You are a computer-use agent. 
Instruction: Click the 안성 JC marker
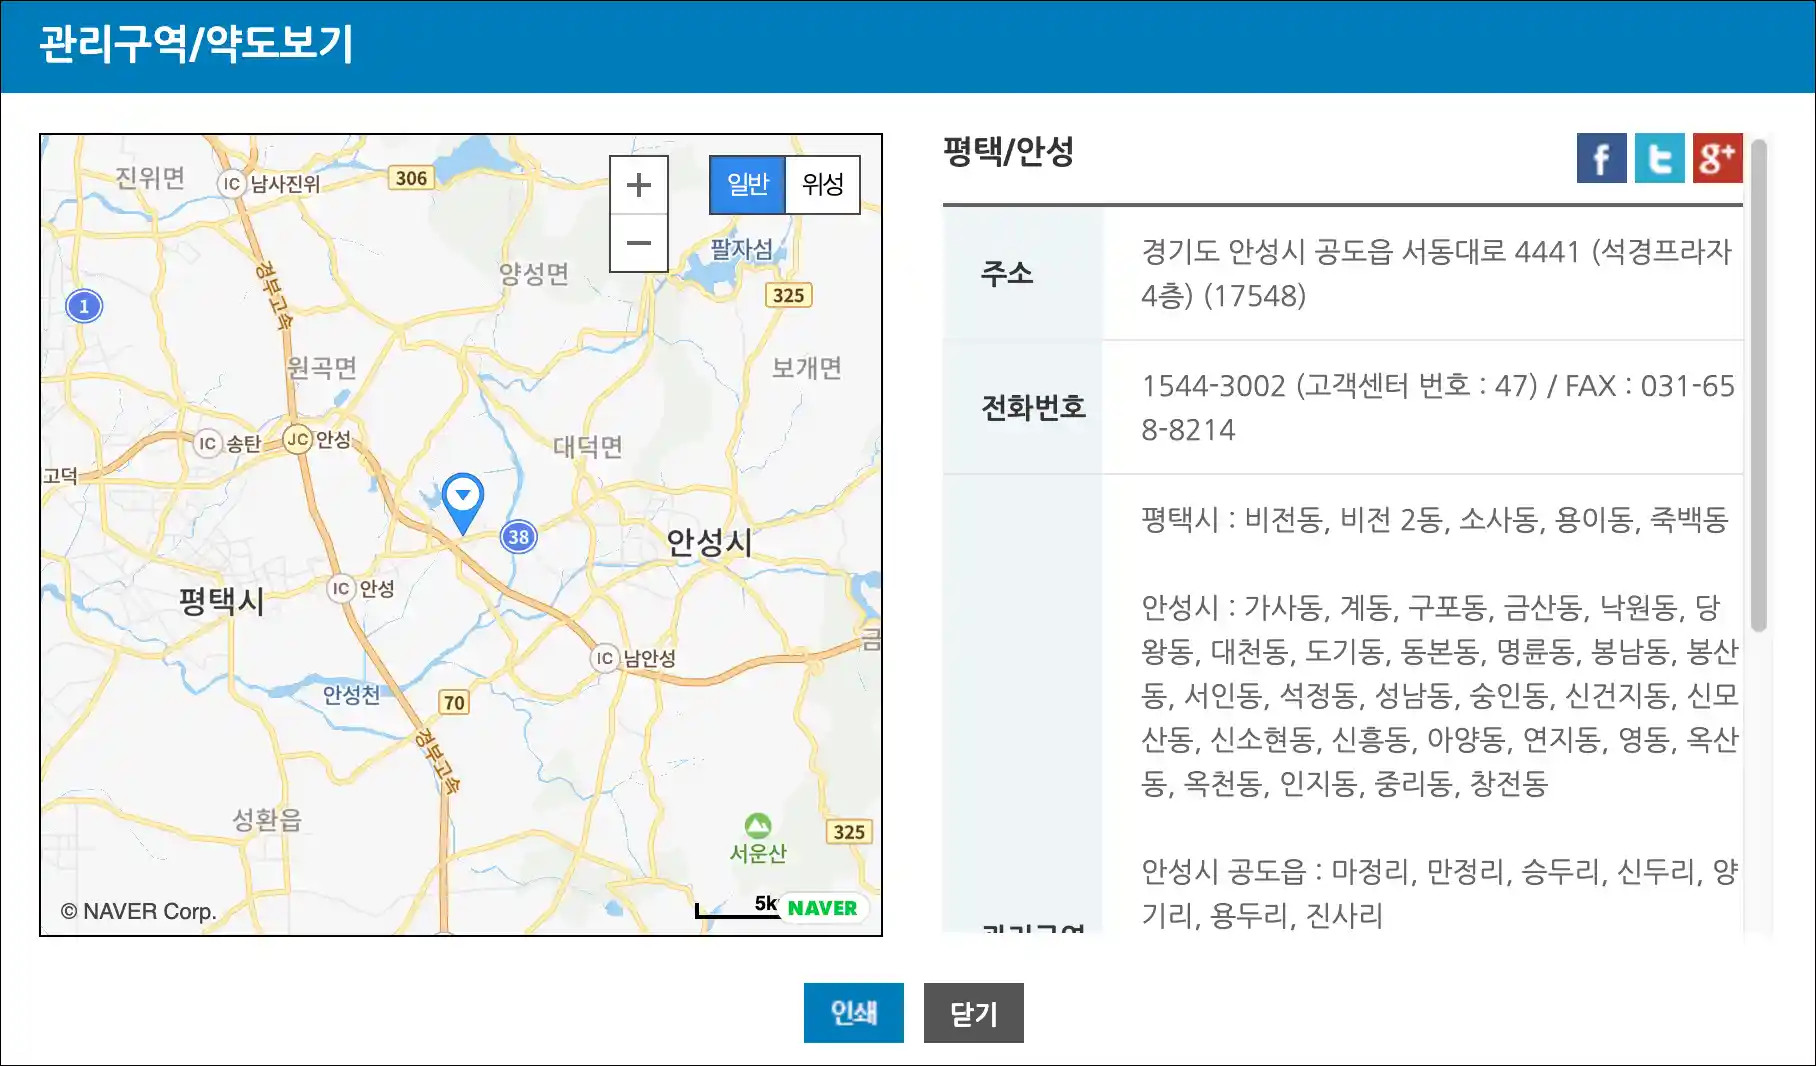coord(298,439)
